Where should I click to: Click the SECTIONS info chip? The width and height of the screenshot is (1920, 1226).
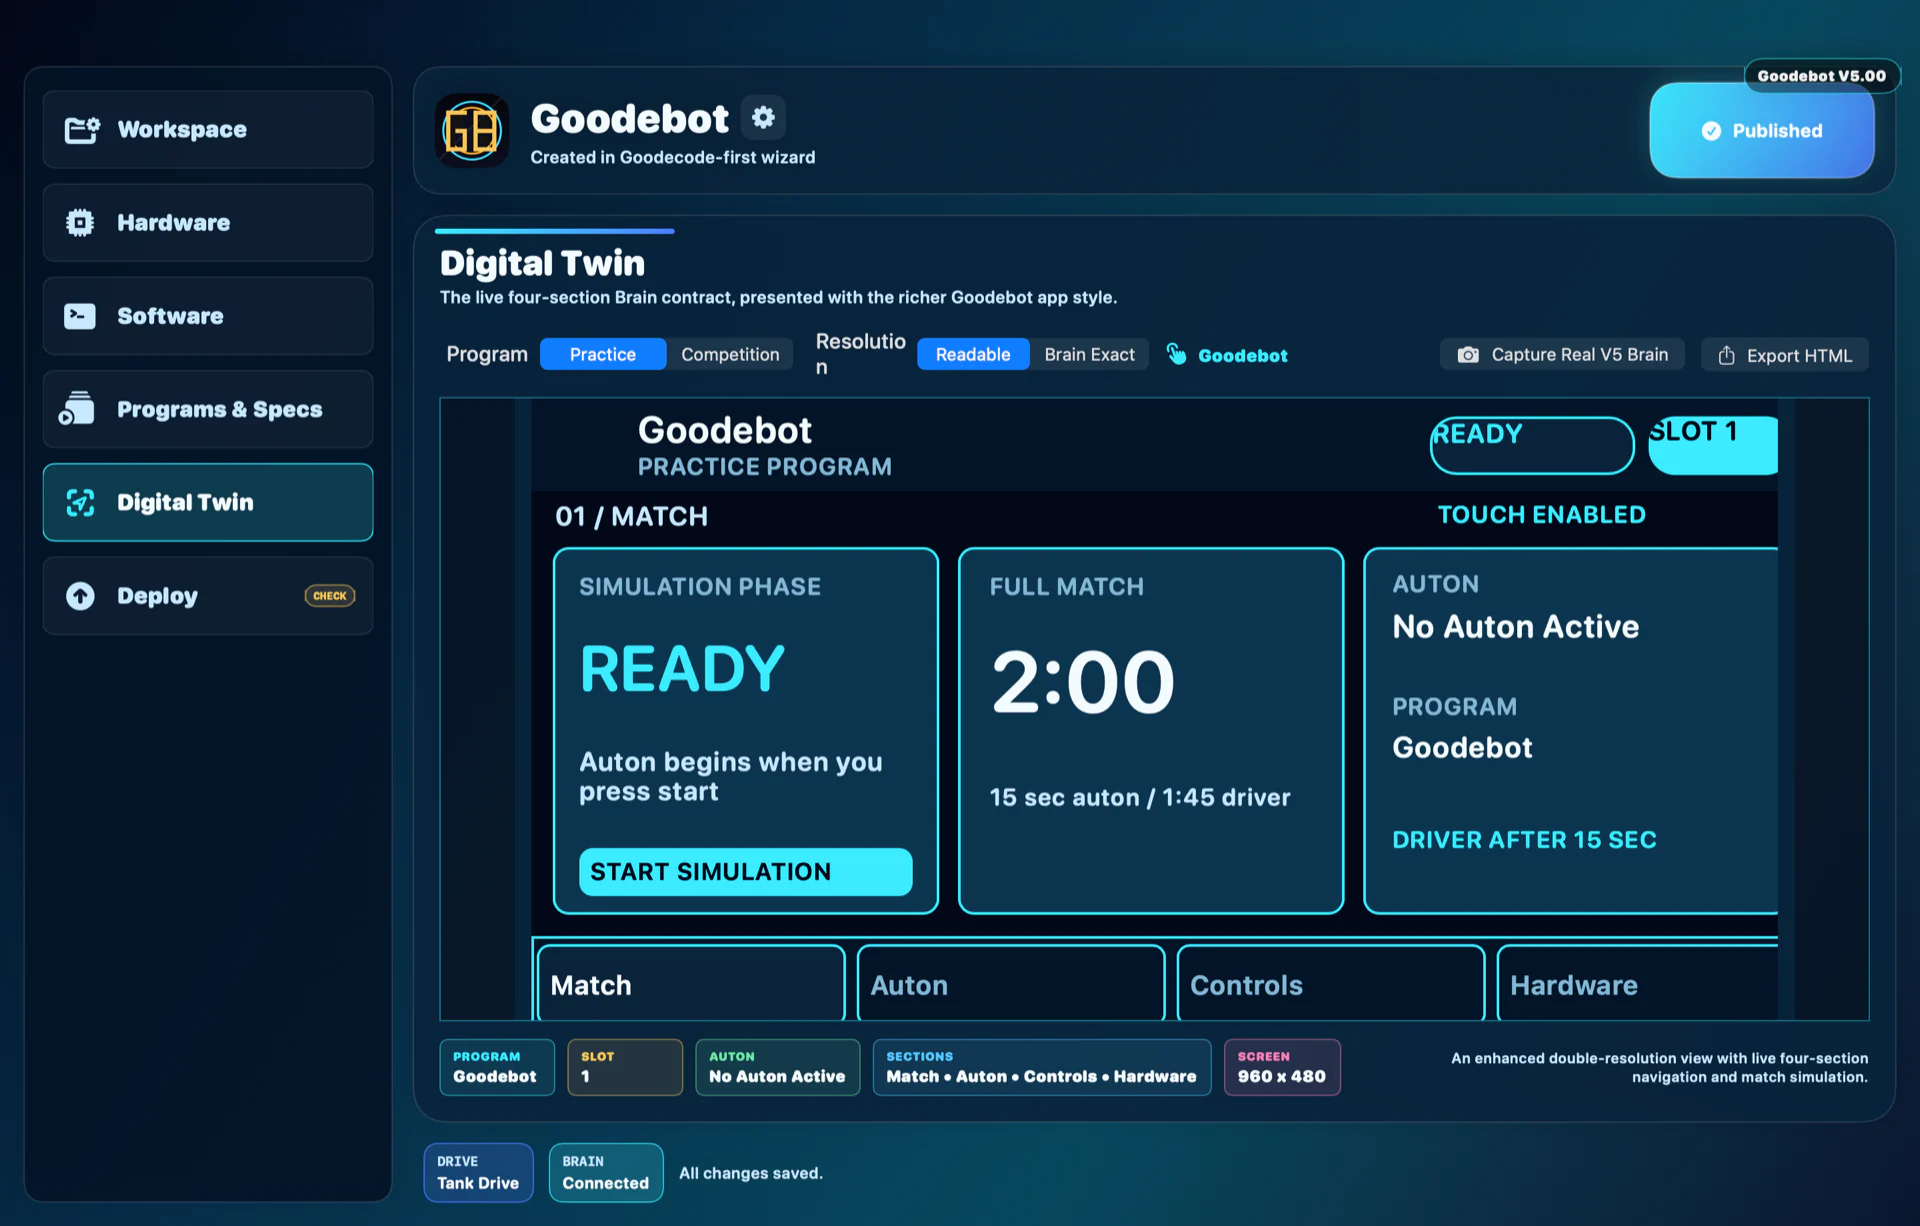[x=1042, y=1067]
